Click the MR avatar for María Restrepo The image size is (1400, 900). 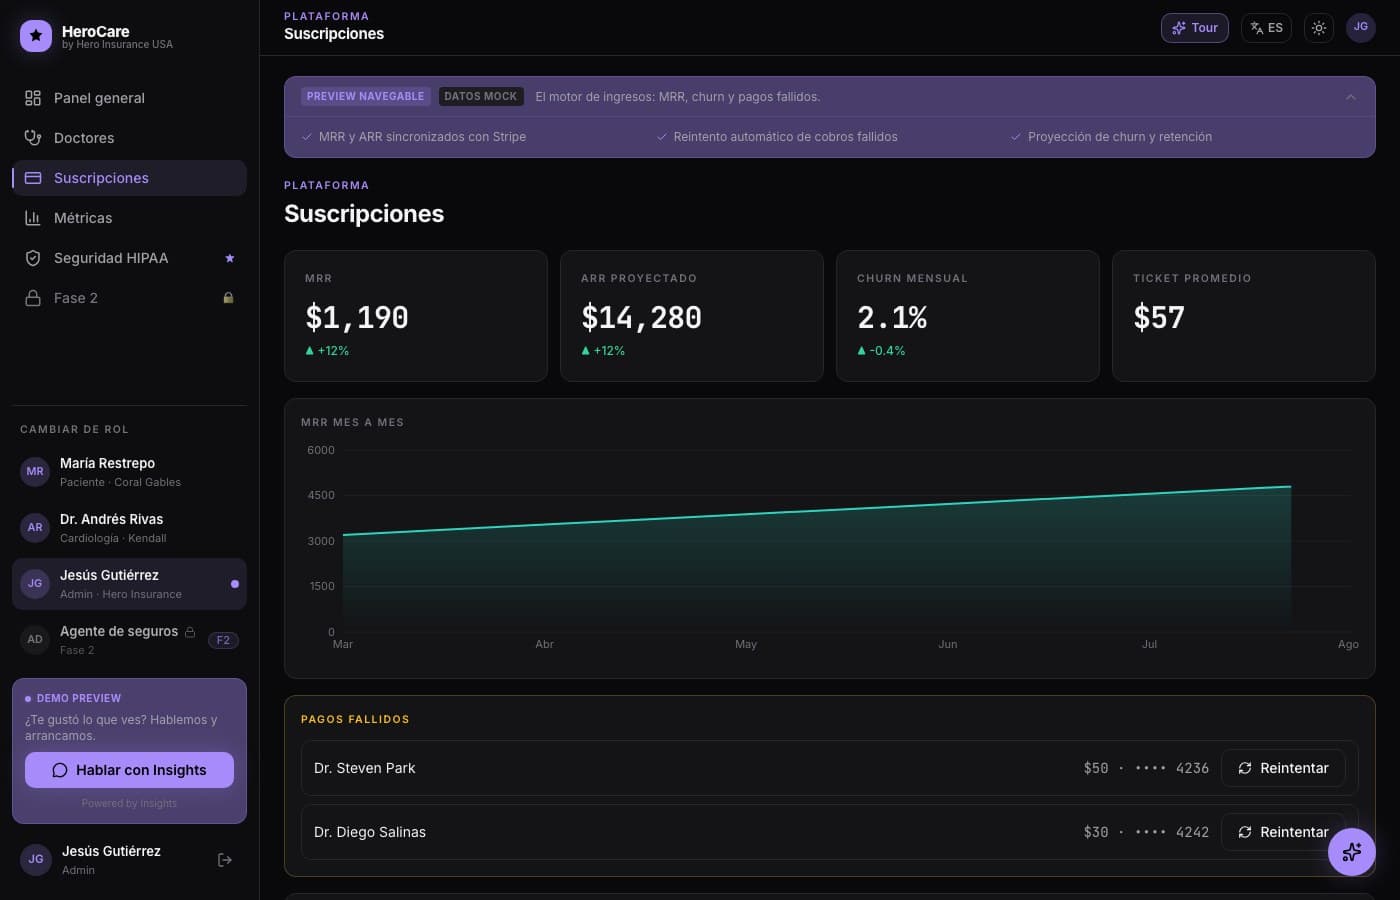pos(35,472)
